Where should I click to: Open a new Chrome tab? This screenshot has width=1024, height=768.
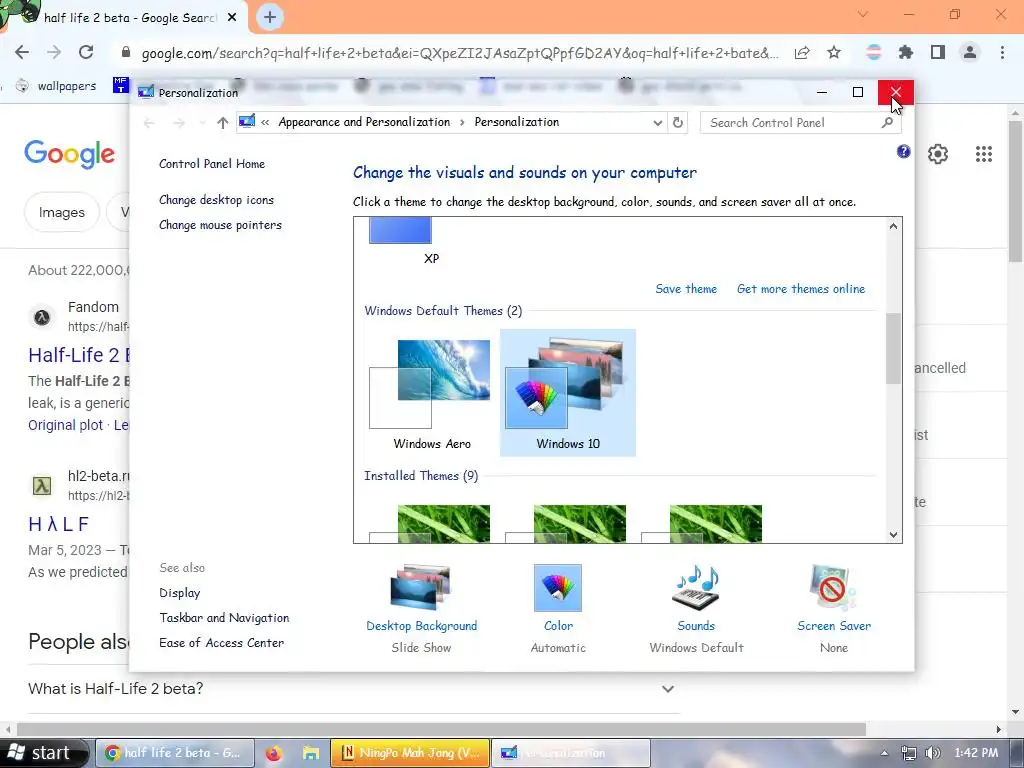(x=270, y=17)
